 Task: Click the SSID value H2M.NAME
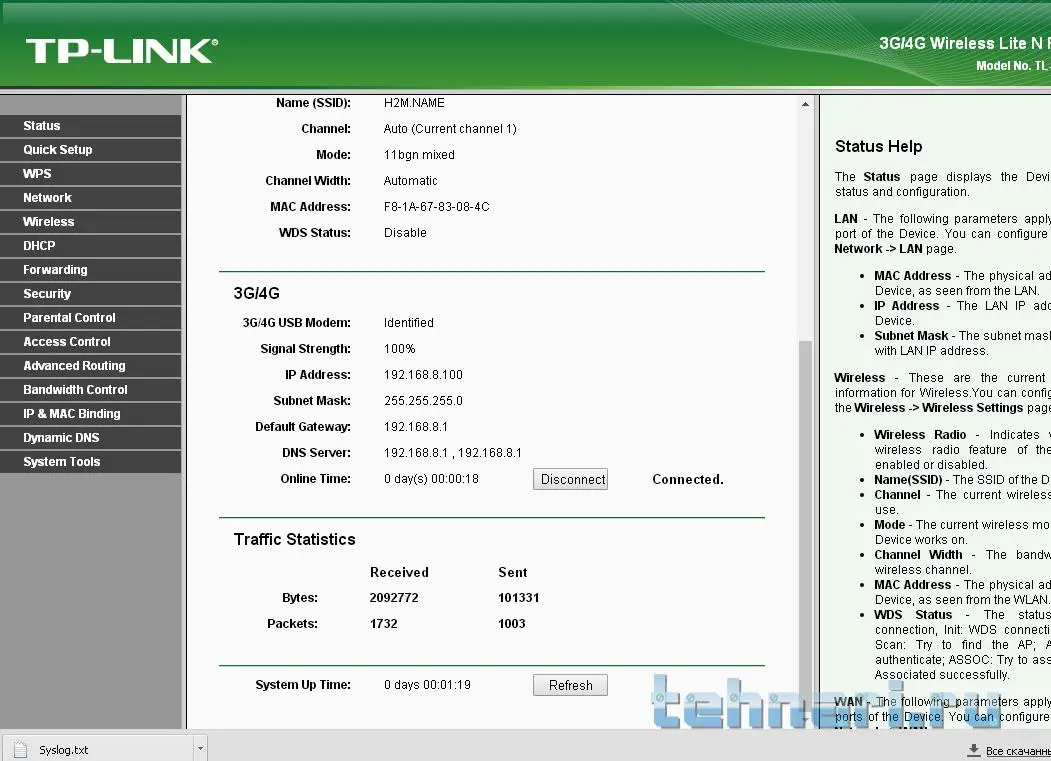(414, 103)
